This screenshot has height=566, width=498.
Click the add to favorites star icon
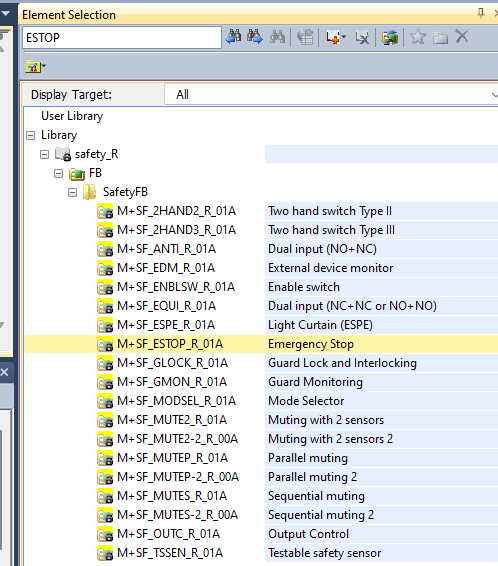point(418,37)
